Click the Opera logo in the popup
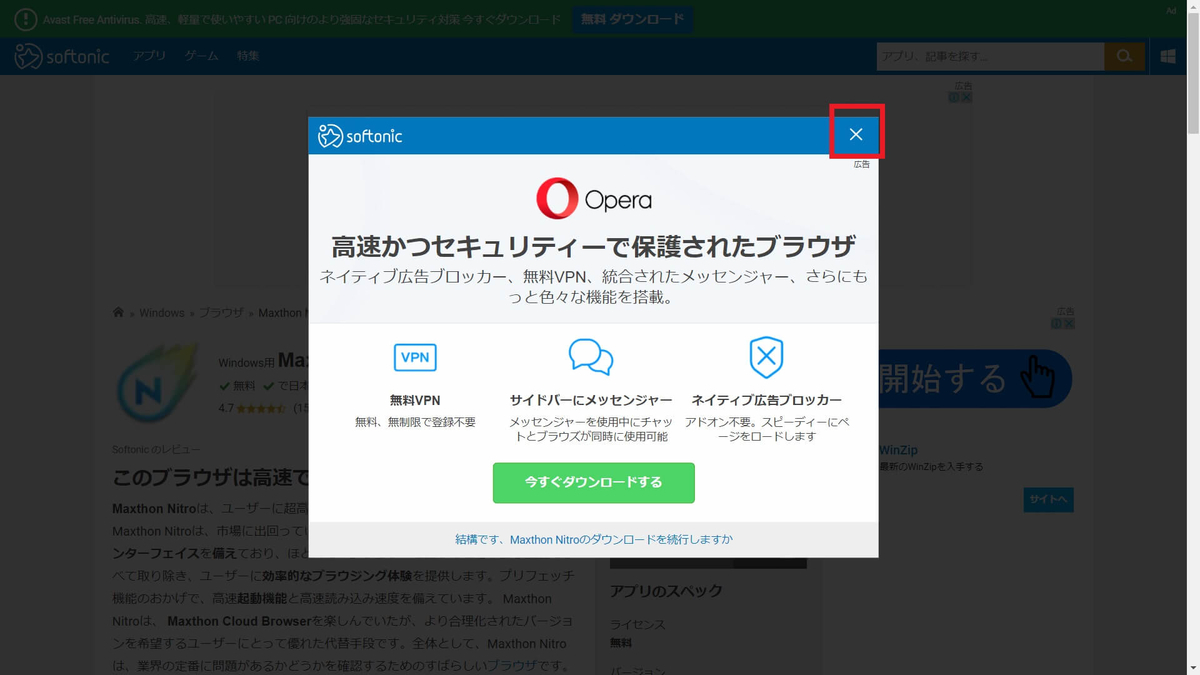This screenshot has width=1200, height=675. point(594,199)
